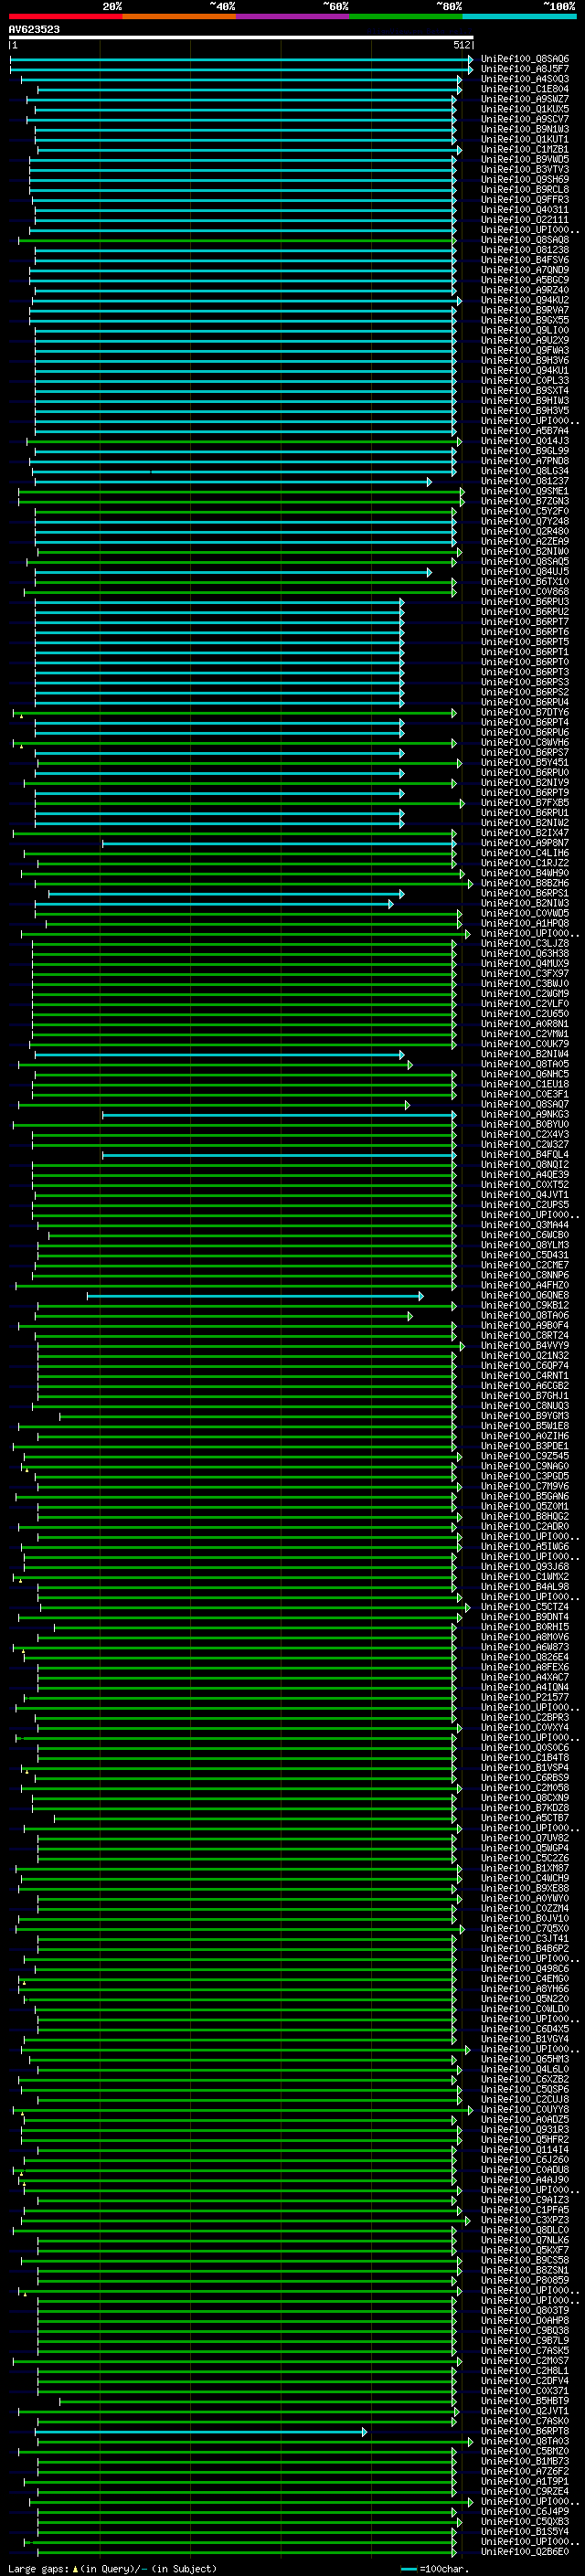The height and width of the screenshot is (2576, 585).
Task: Click UniRef100_B7FXB5 entry
Action: (x=524, y=802)
